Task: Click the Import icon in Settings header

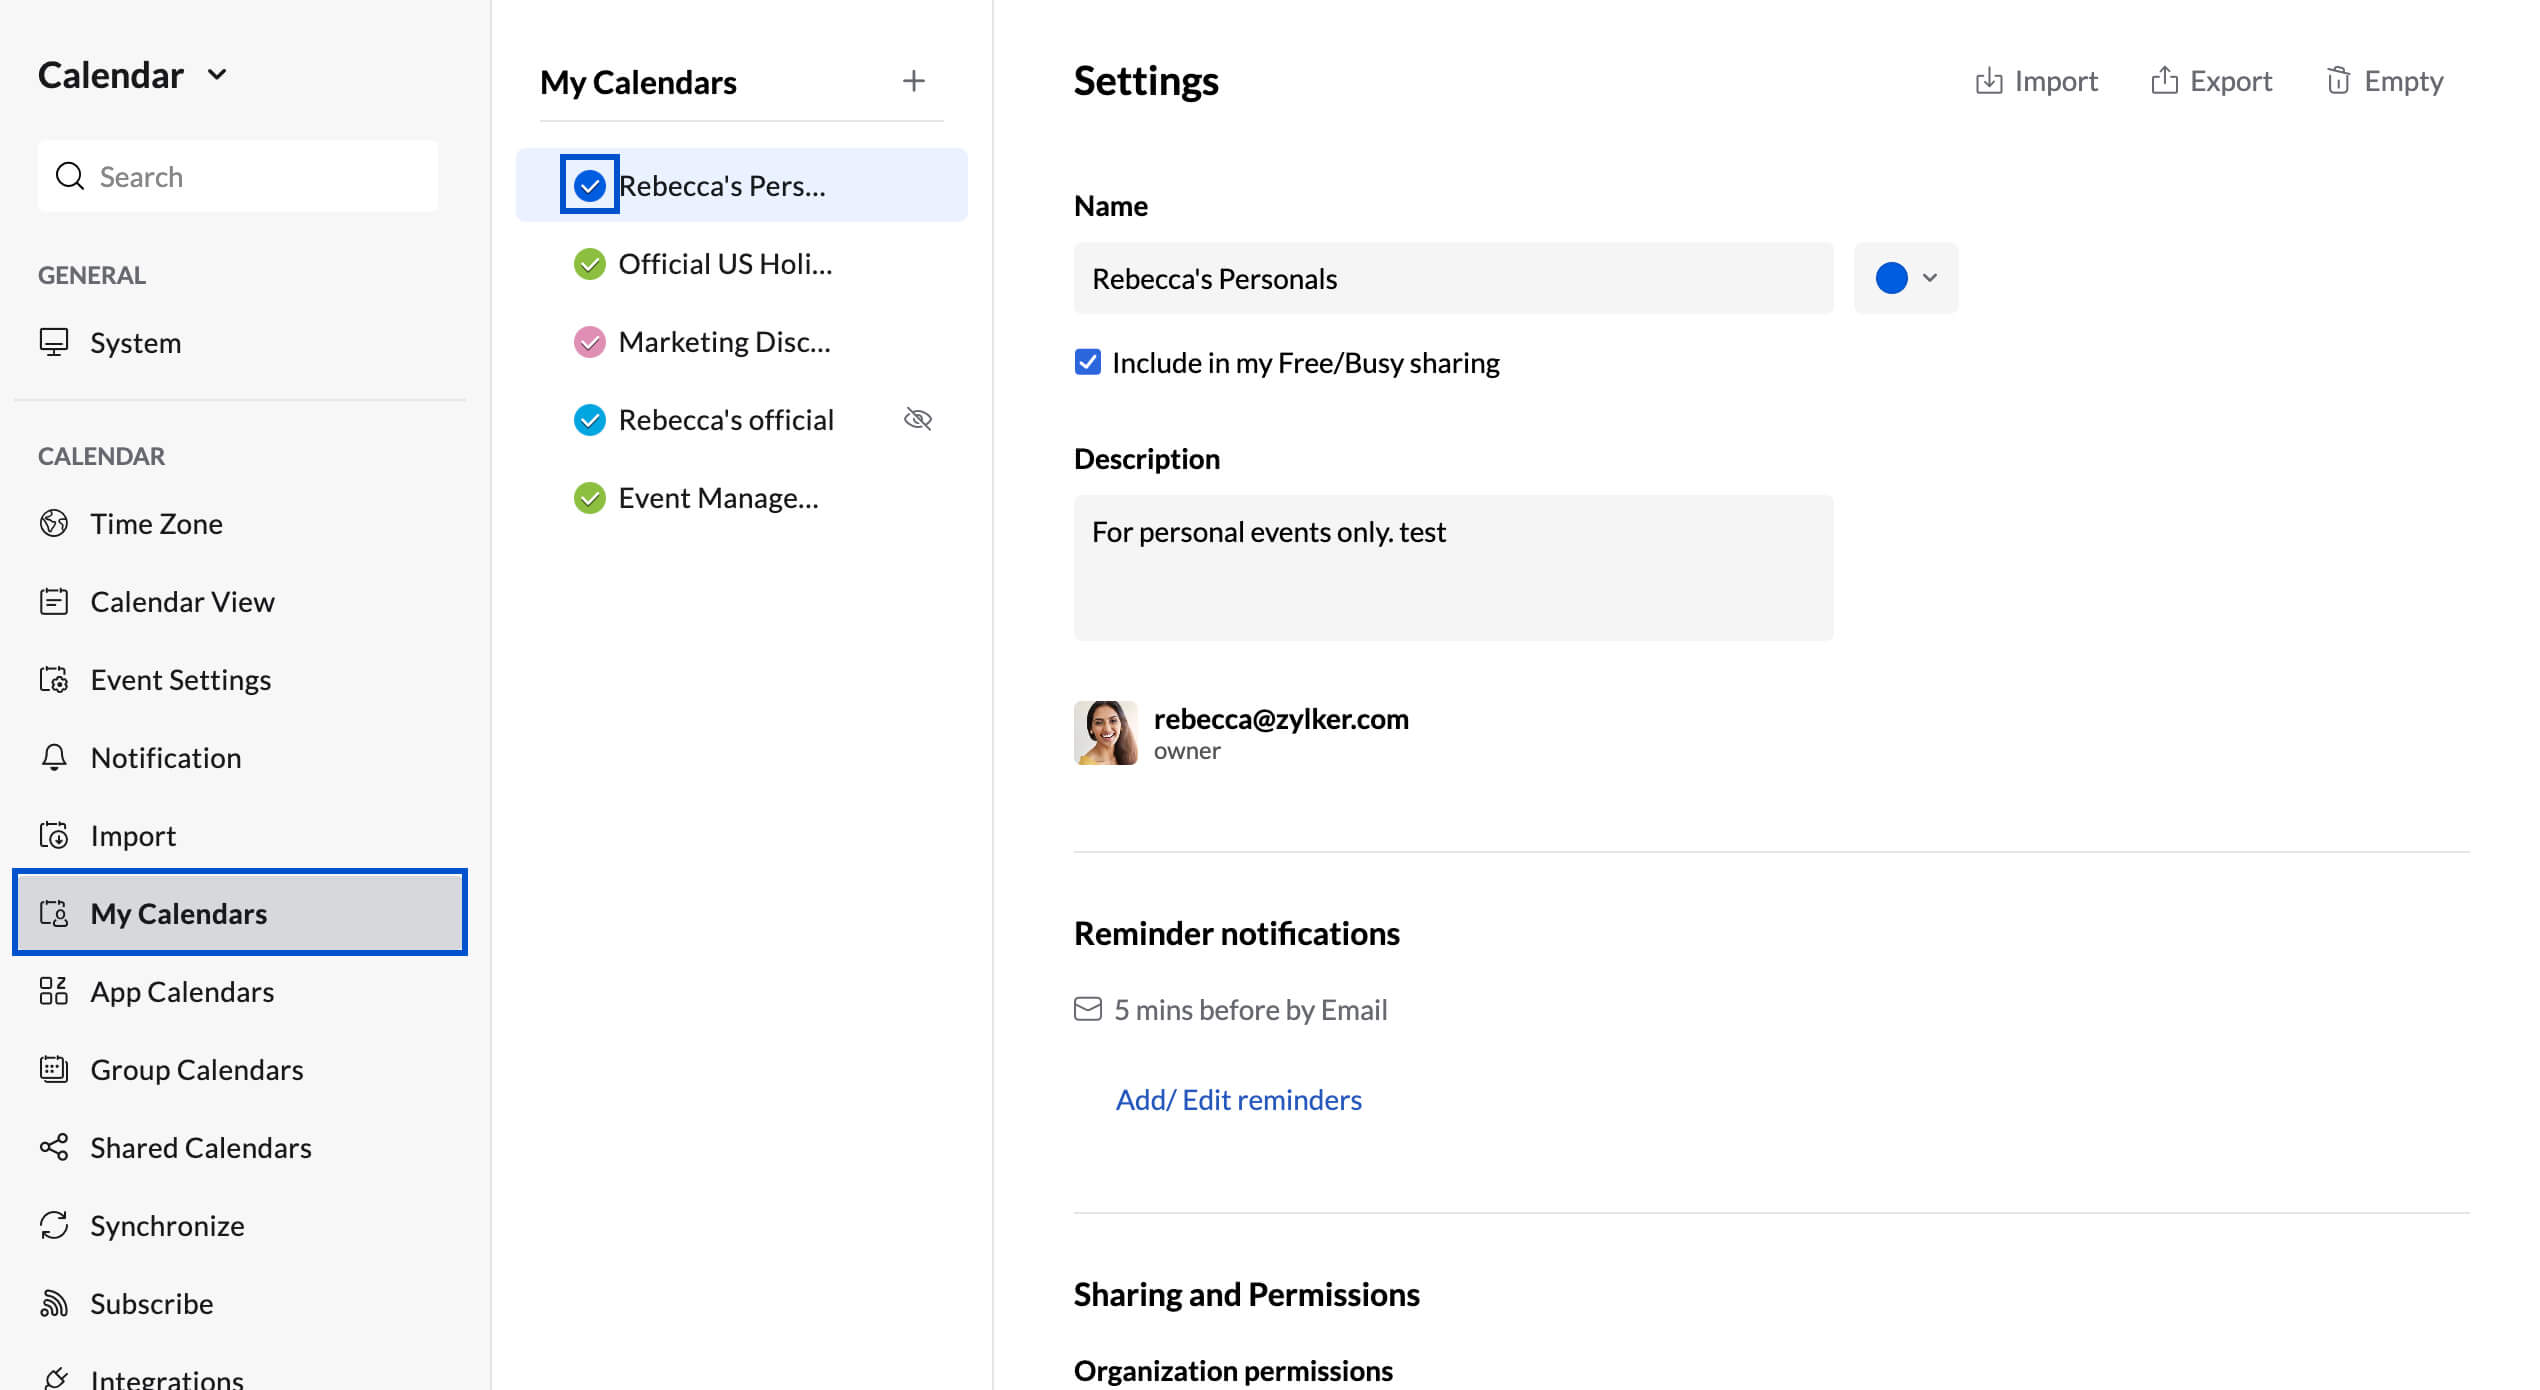Action: 1988,81
